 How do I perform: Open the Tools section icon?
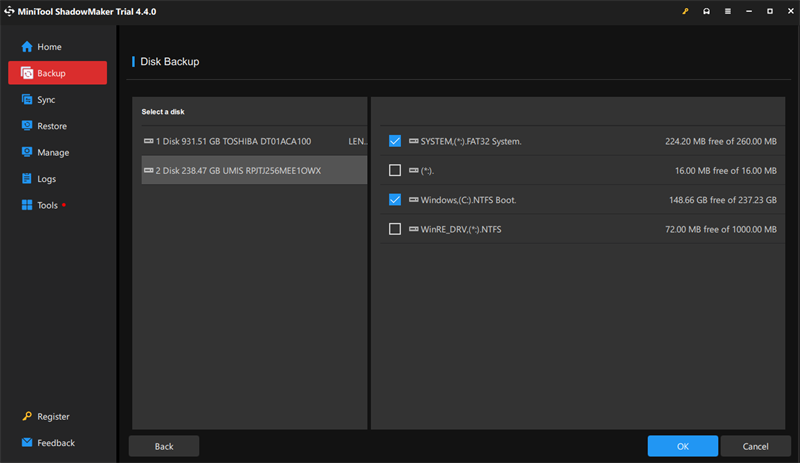pos(27,205)
